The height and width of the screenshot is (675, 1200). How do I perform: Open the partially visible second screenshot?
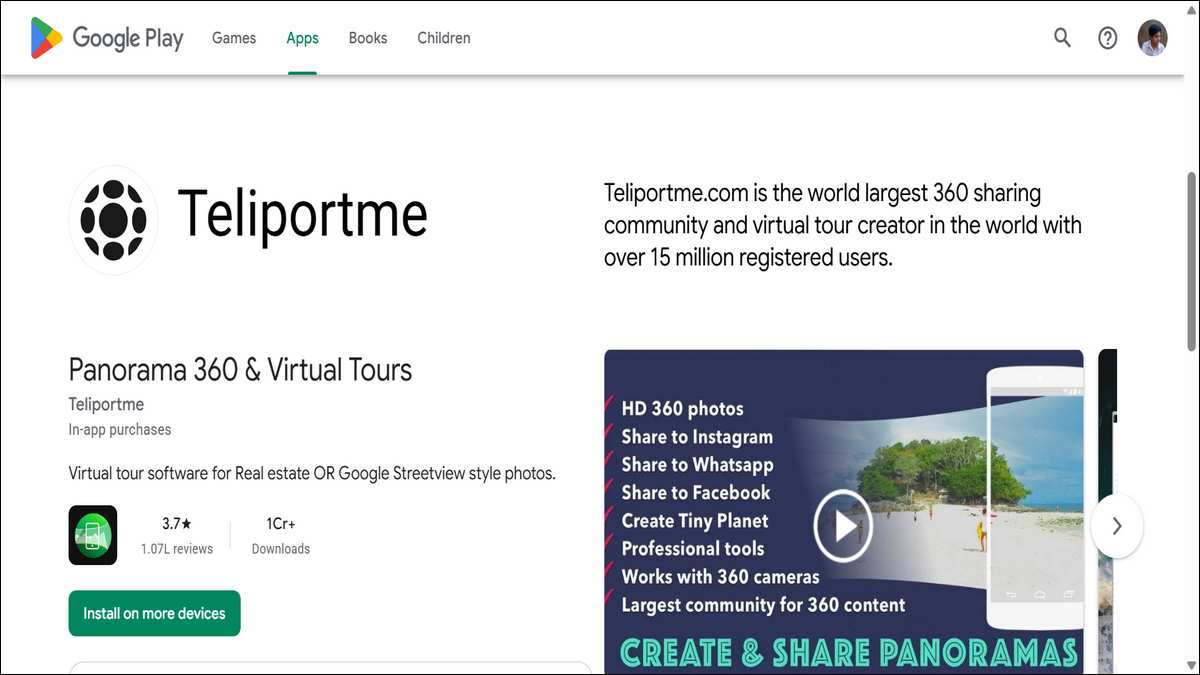[1107, 512]
